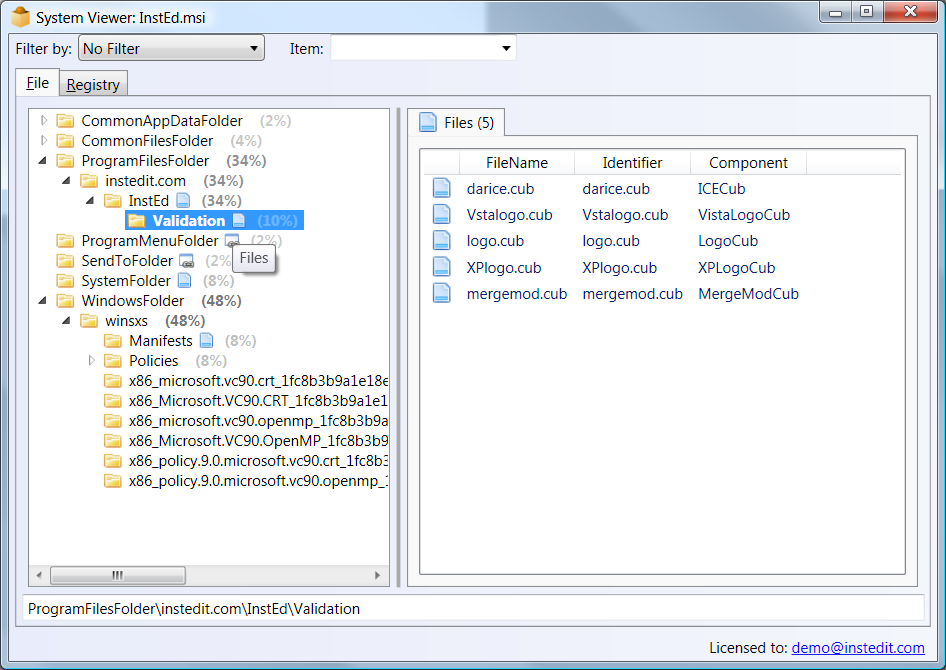Collapse the InstEd tree node
Viewport: 946px width, 670px height.
pyautogui.click(x=90, y=201)
